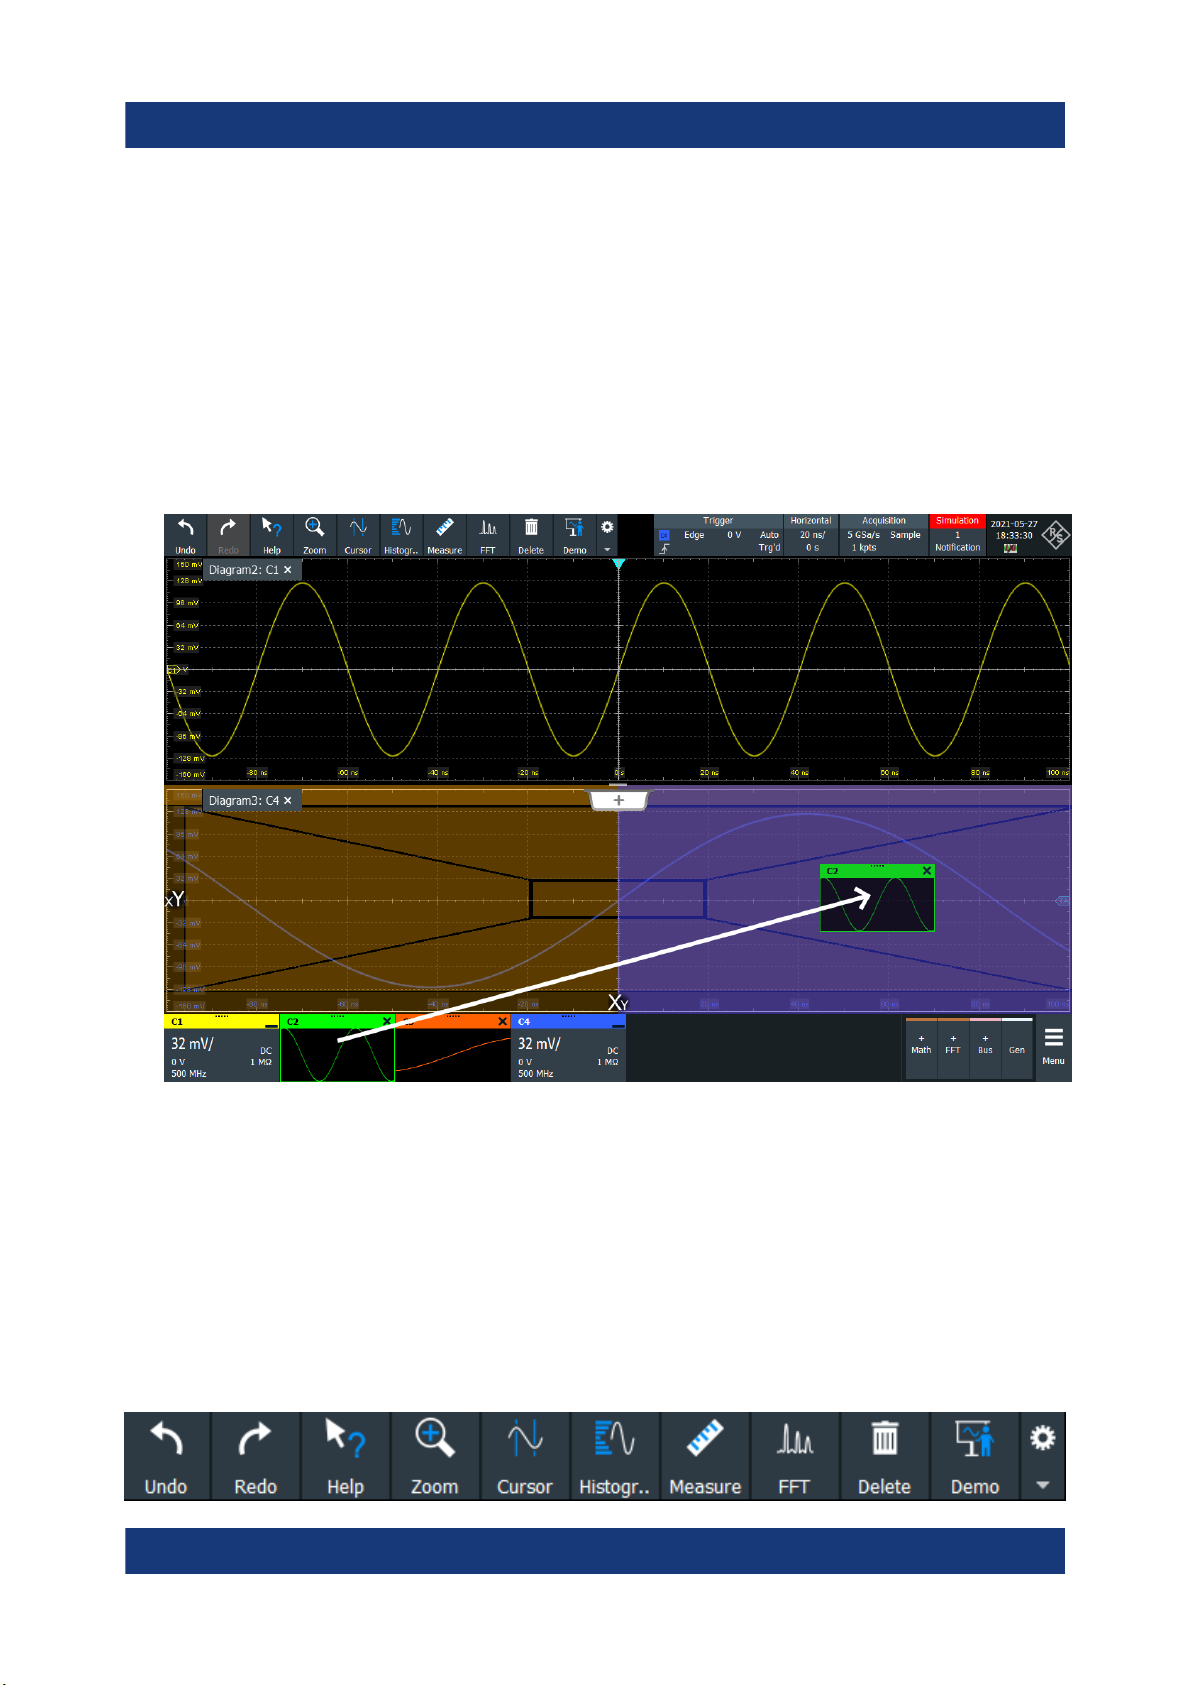Open Help in the oscilloscope screenshot toolbar
Viewport: 1192px width, 1685px height.
tap(272, 535)
